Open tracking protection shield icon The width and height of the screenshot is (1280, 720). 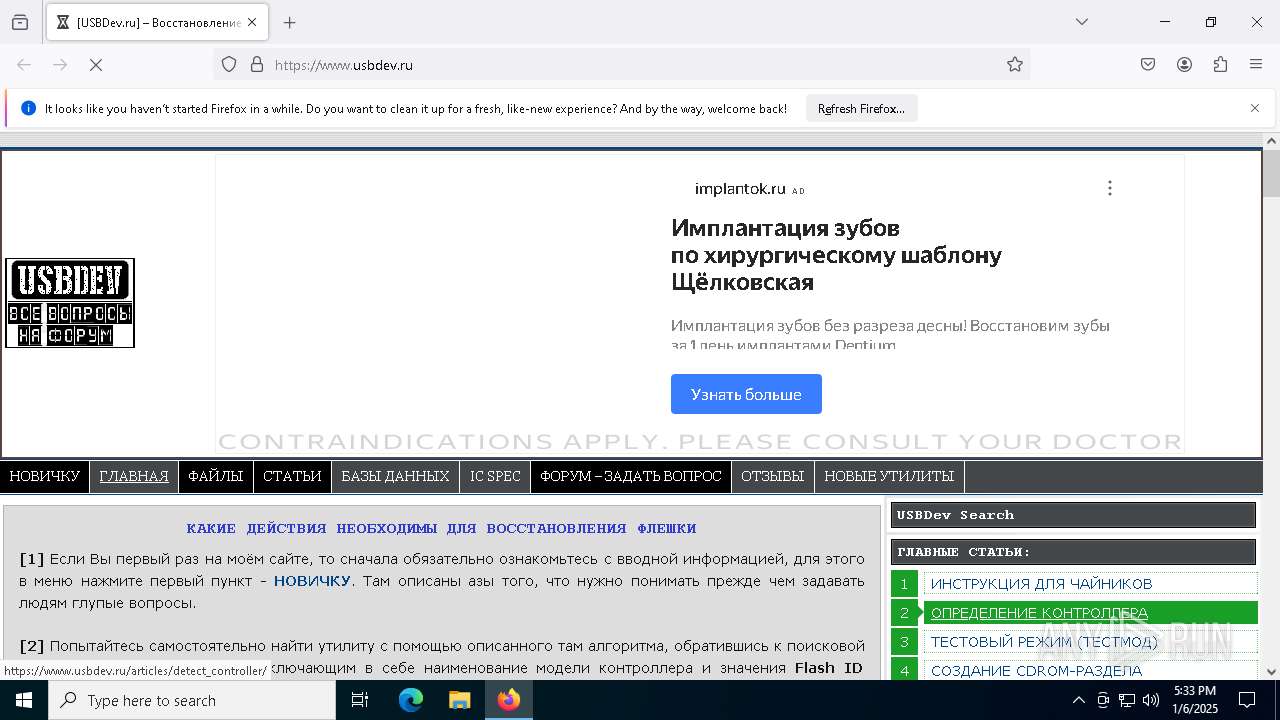pos(229,65)
